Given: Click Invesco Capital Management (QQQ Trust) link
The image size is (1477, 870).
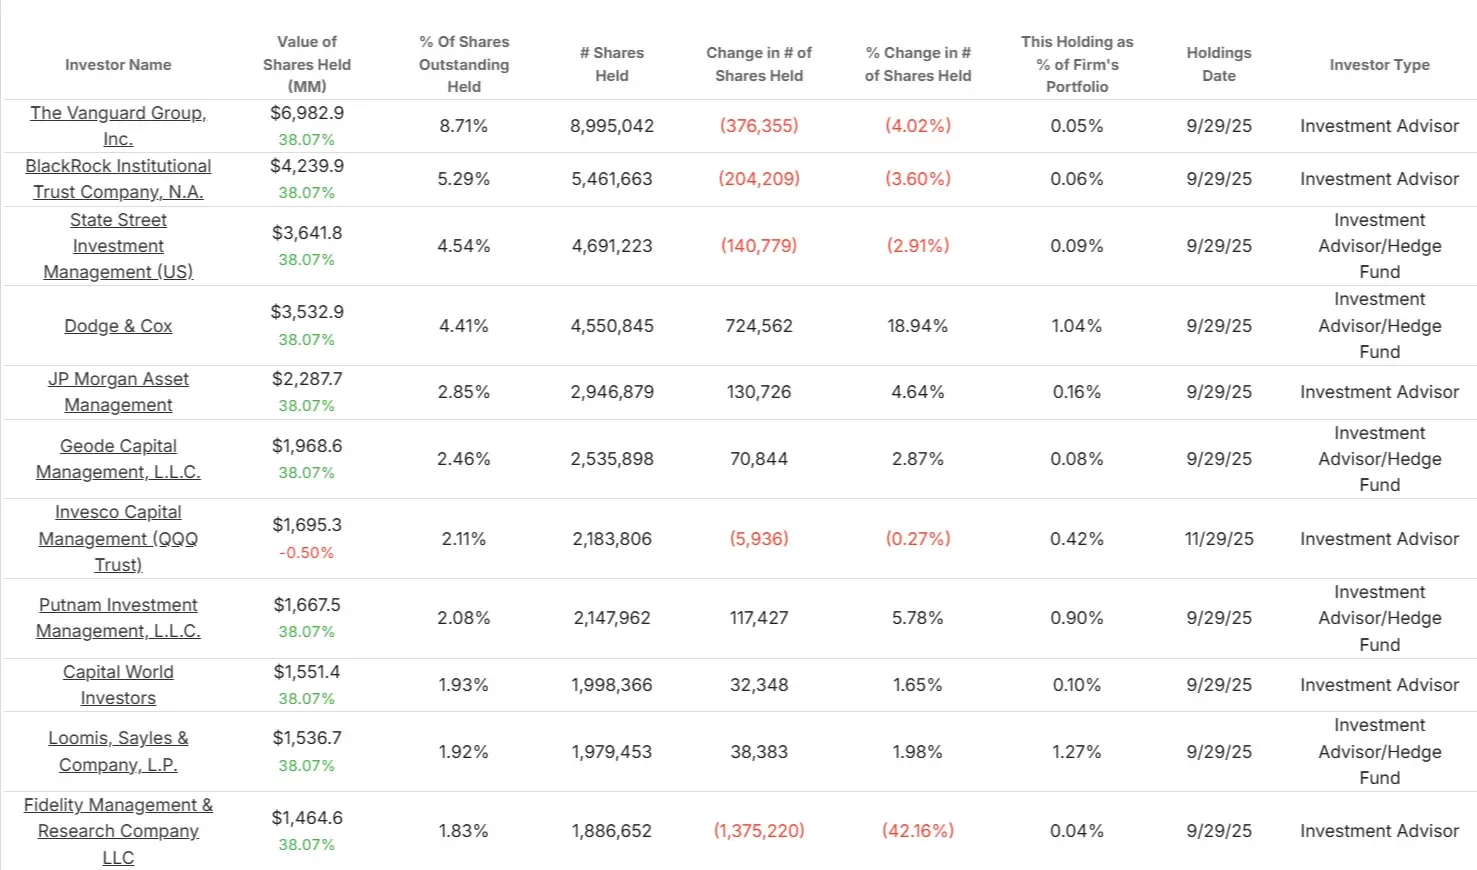Looking at the screenshot, I should (x=118, y=538).
